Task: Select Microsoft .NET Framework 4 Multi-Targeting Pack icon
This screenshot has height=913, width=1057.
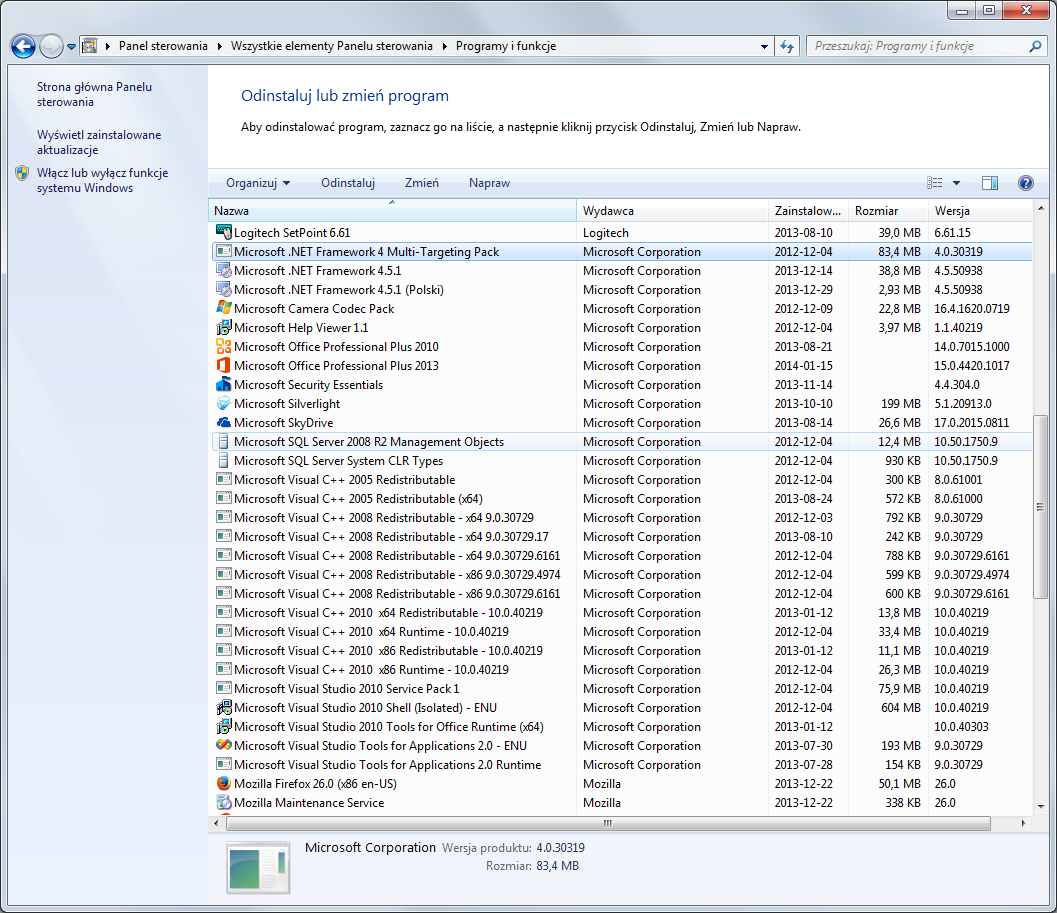Action: pos(224,252)
